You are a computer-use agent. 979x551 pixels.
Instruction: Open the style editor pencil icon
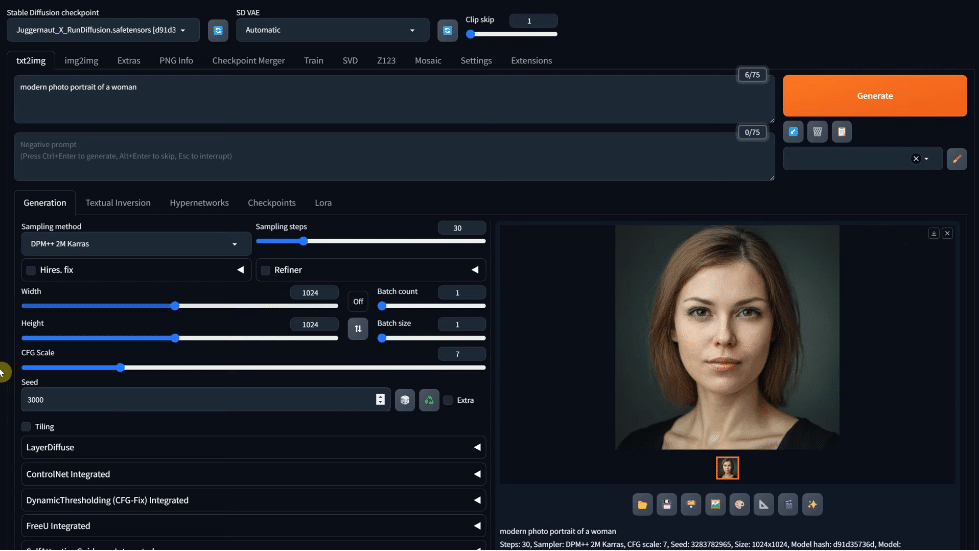click(x=957, y=159)
